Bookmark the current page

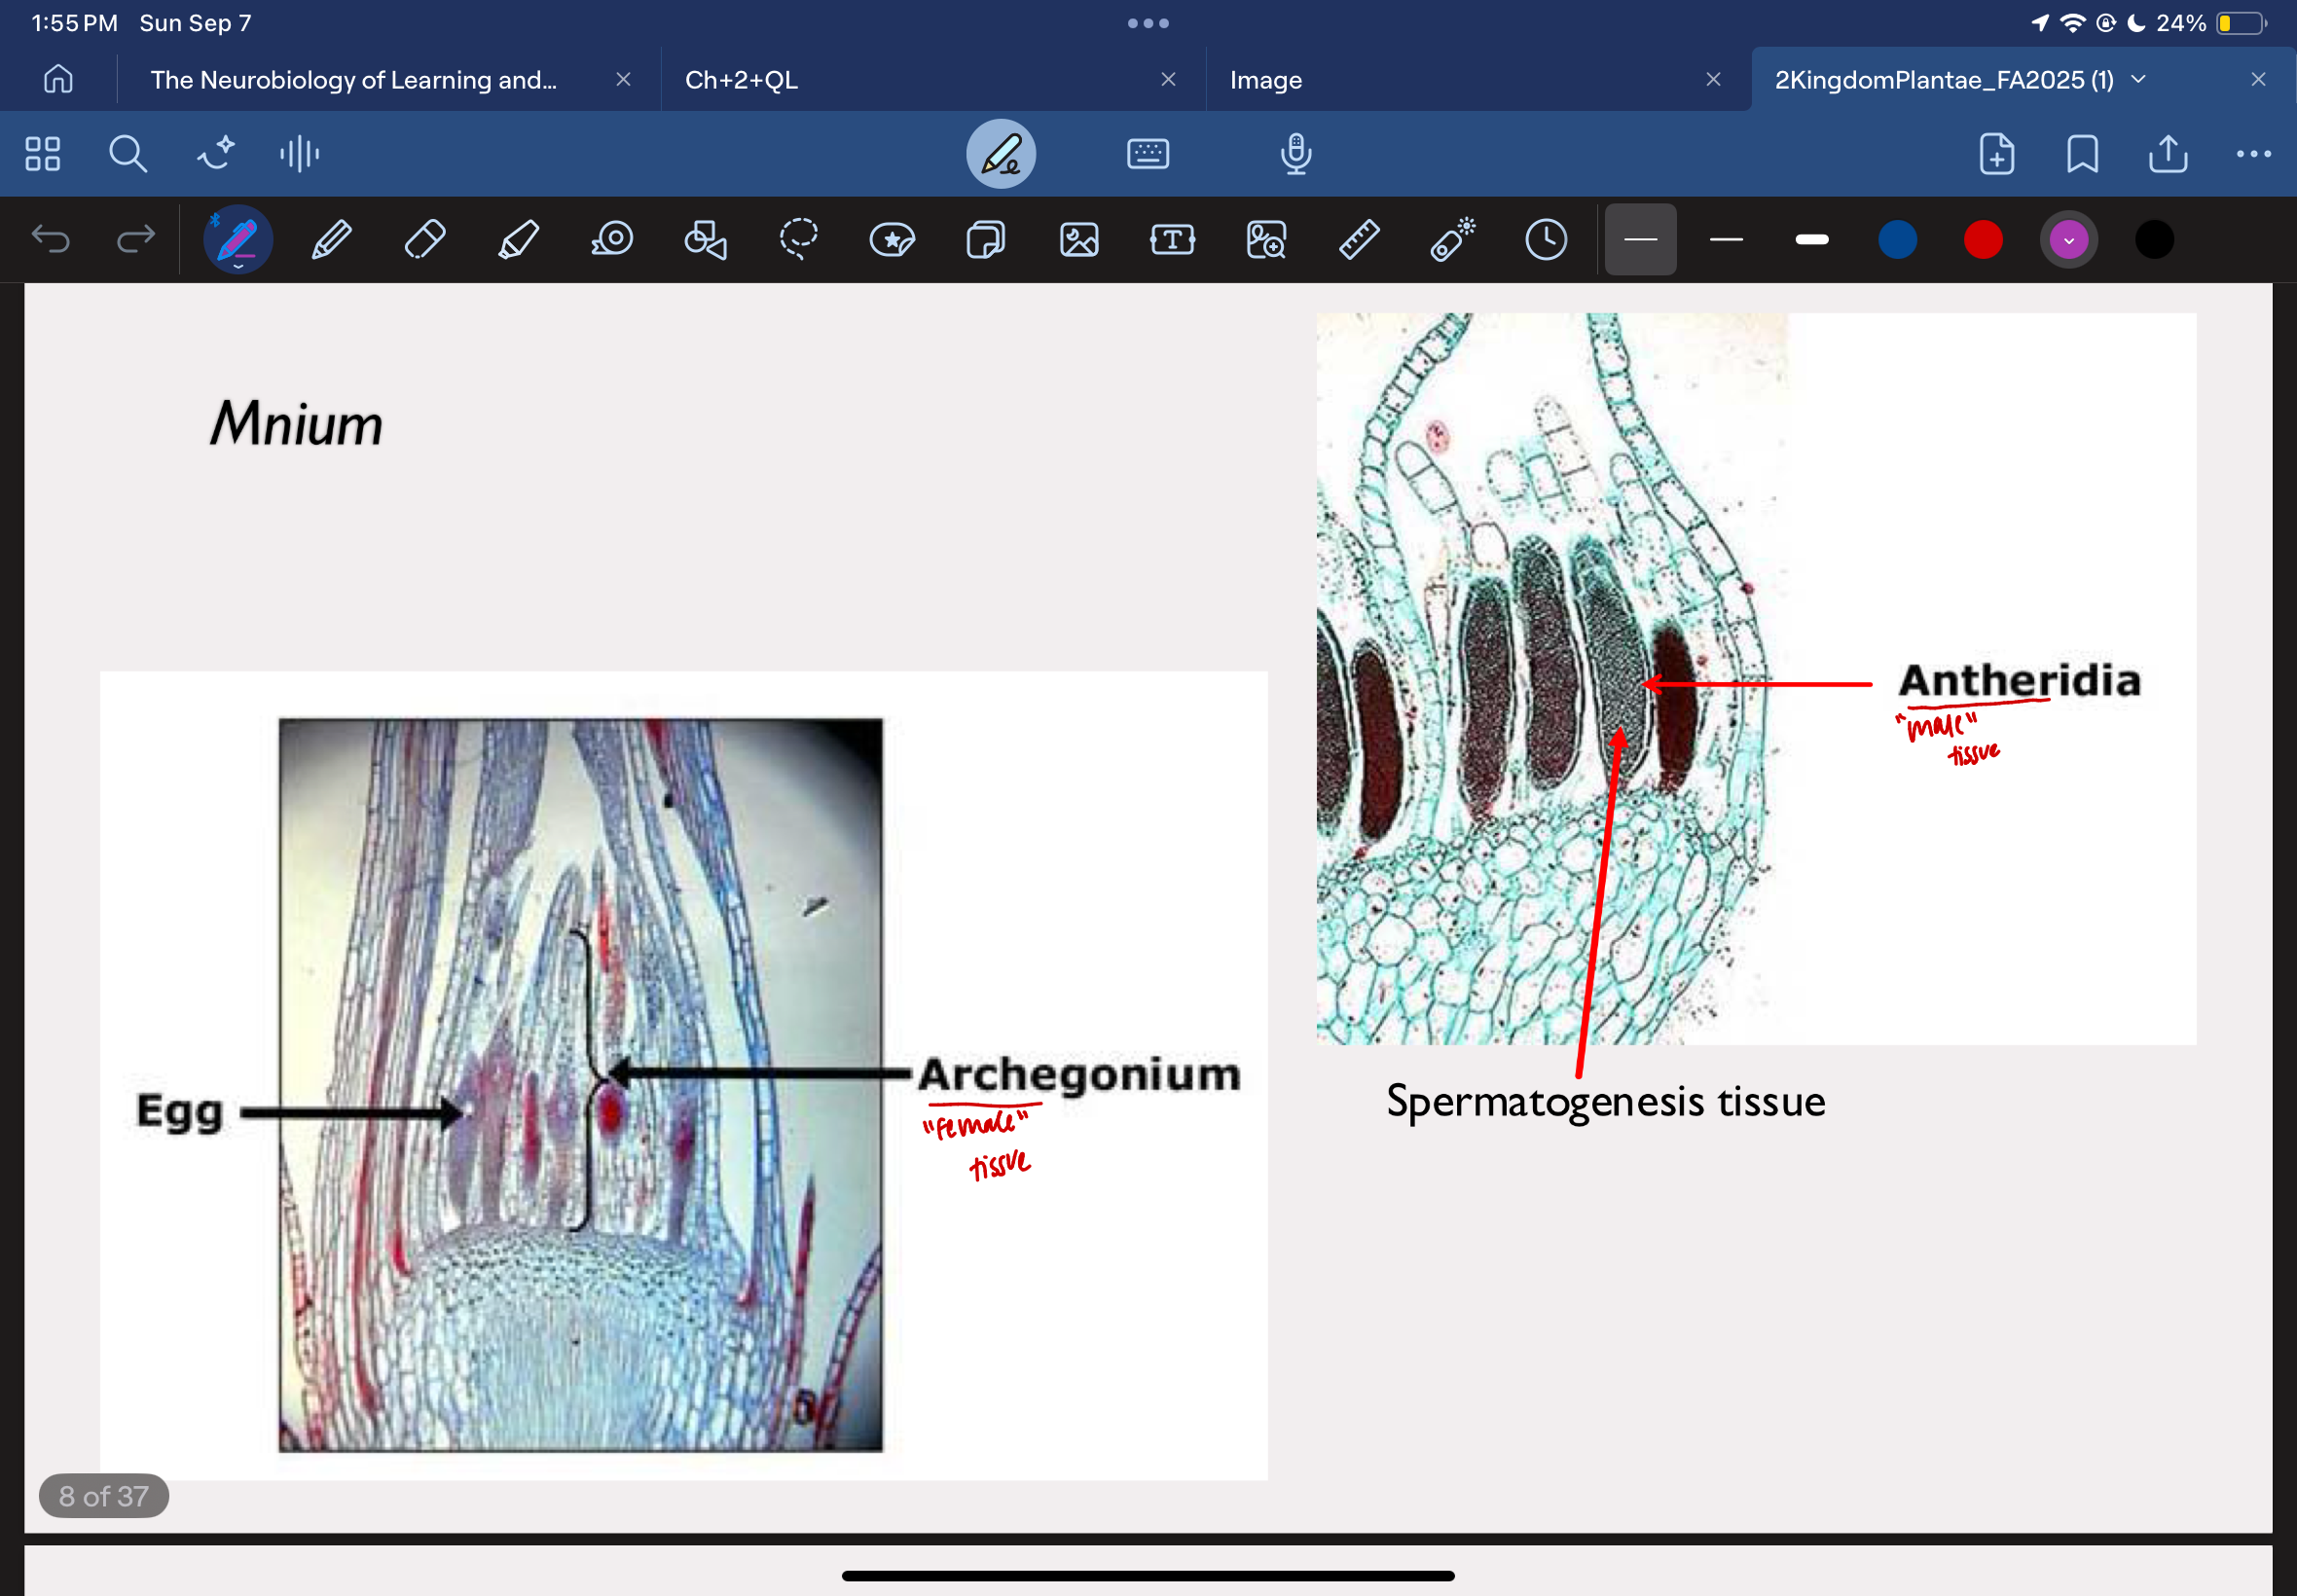coord(2082,154)
